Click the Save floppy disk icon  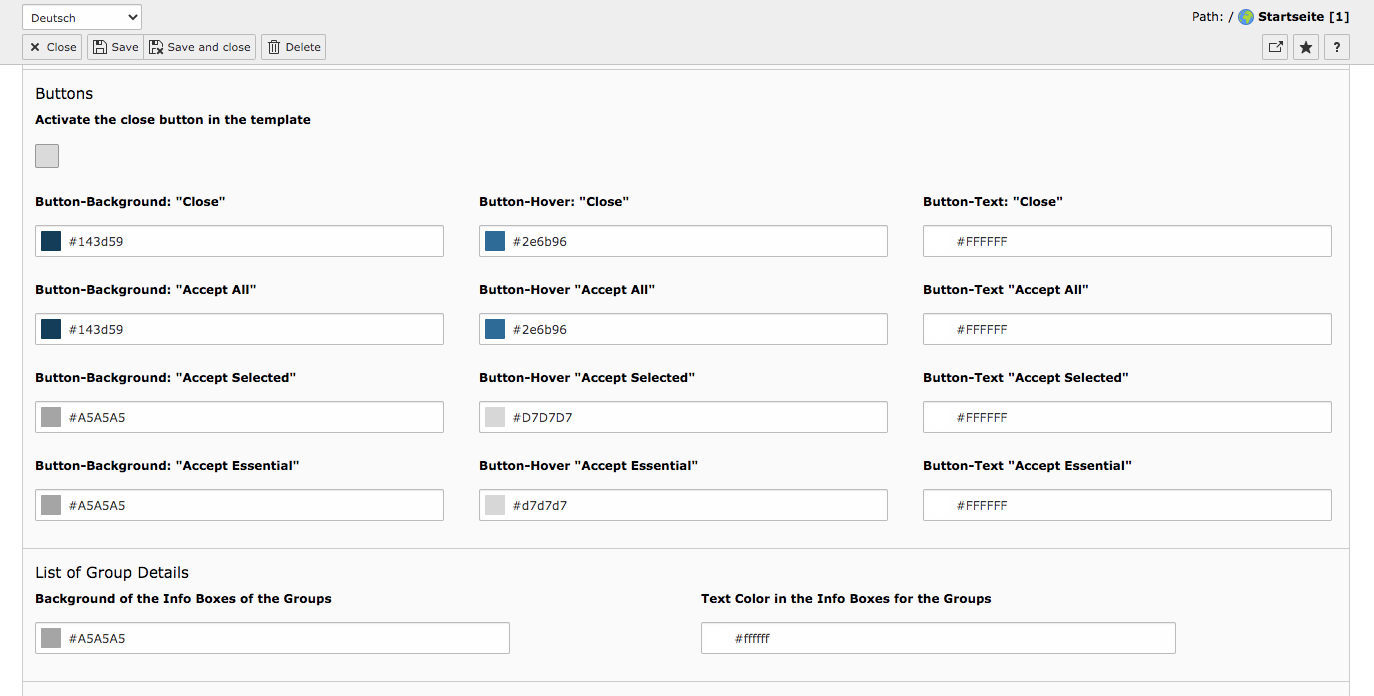point(100,47)
